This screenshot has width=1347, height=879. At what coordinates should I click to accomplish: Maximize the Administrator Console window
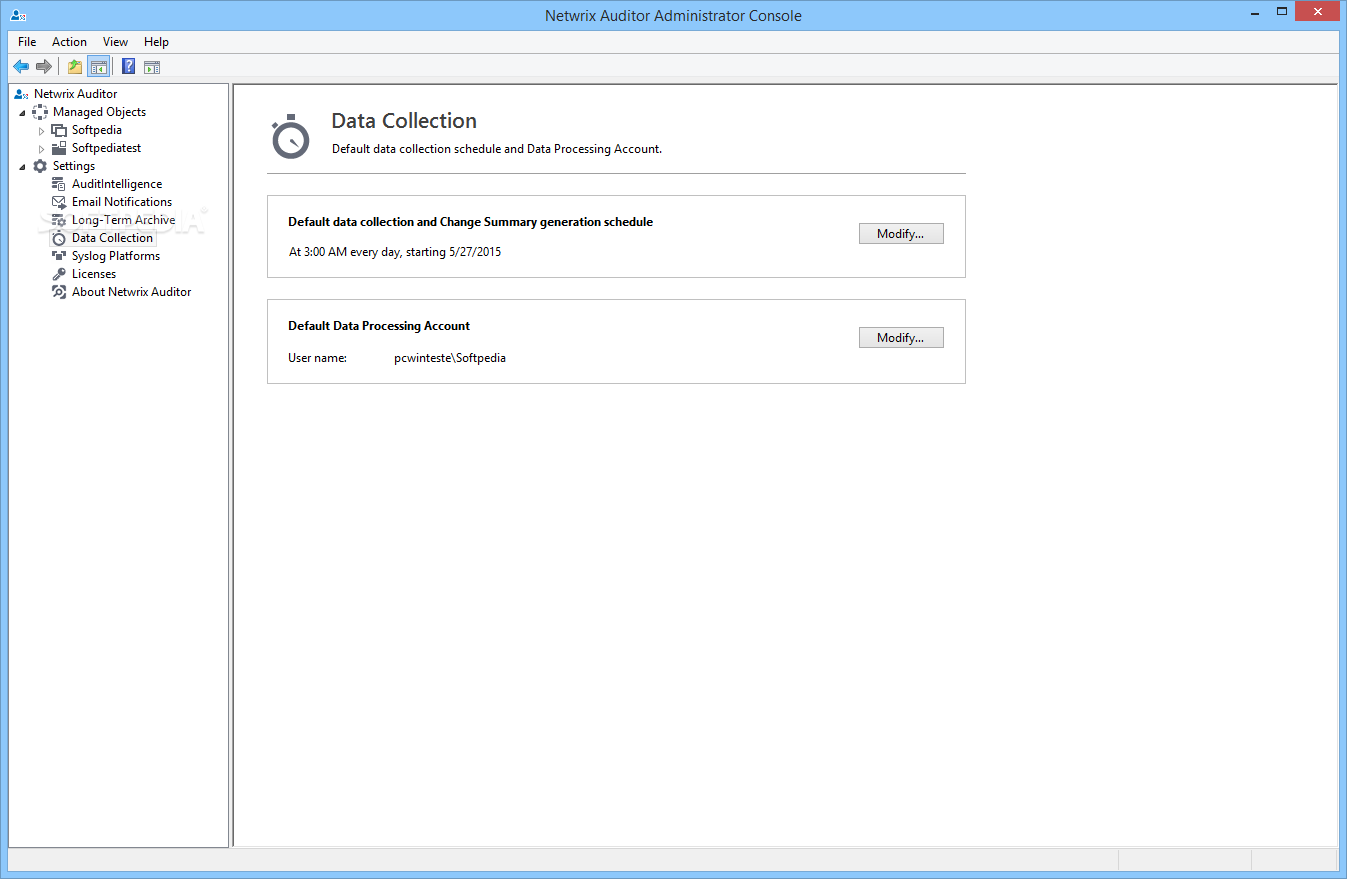pyautogui.click(x=1282, y=11)
